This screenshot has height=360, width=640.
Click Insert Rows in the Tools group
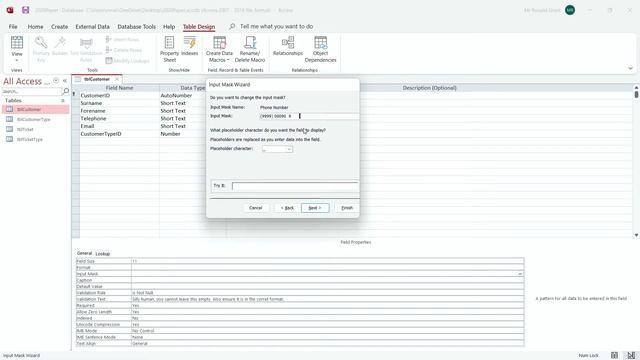[x=122, y=40]
